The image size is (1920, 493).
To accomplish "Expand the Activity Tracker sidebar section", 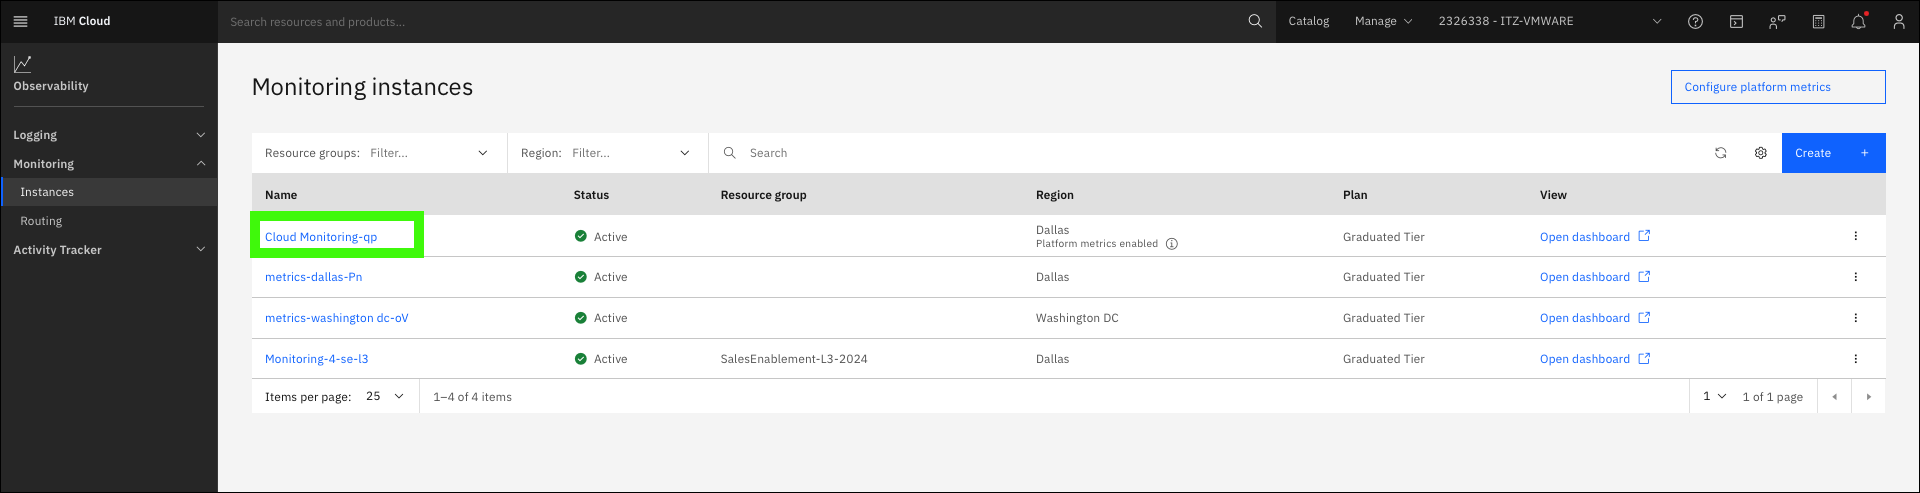I will (108, 250).
